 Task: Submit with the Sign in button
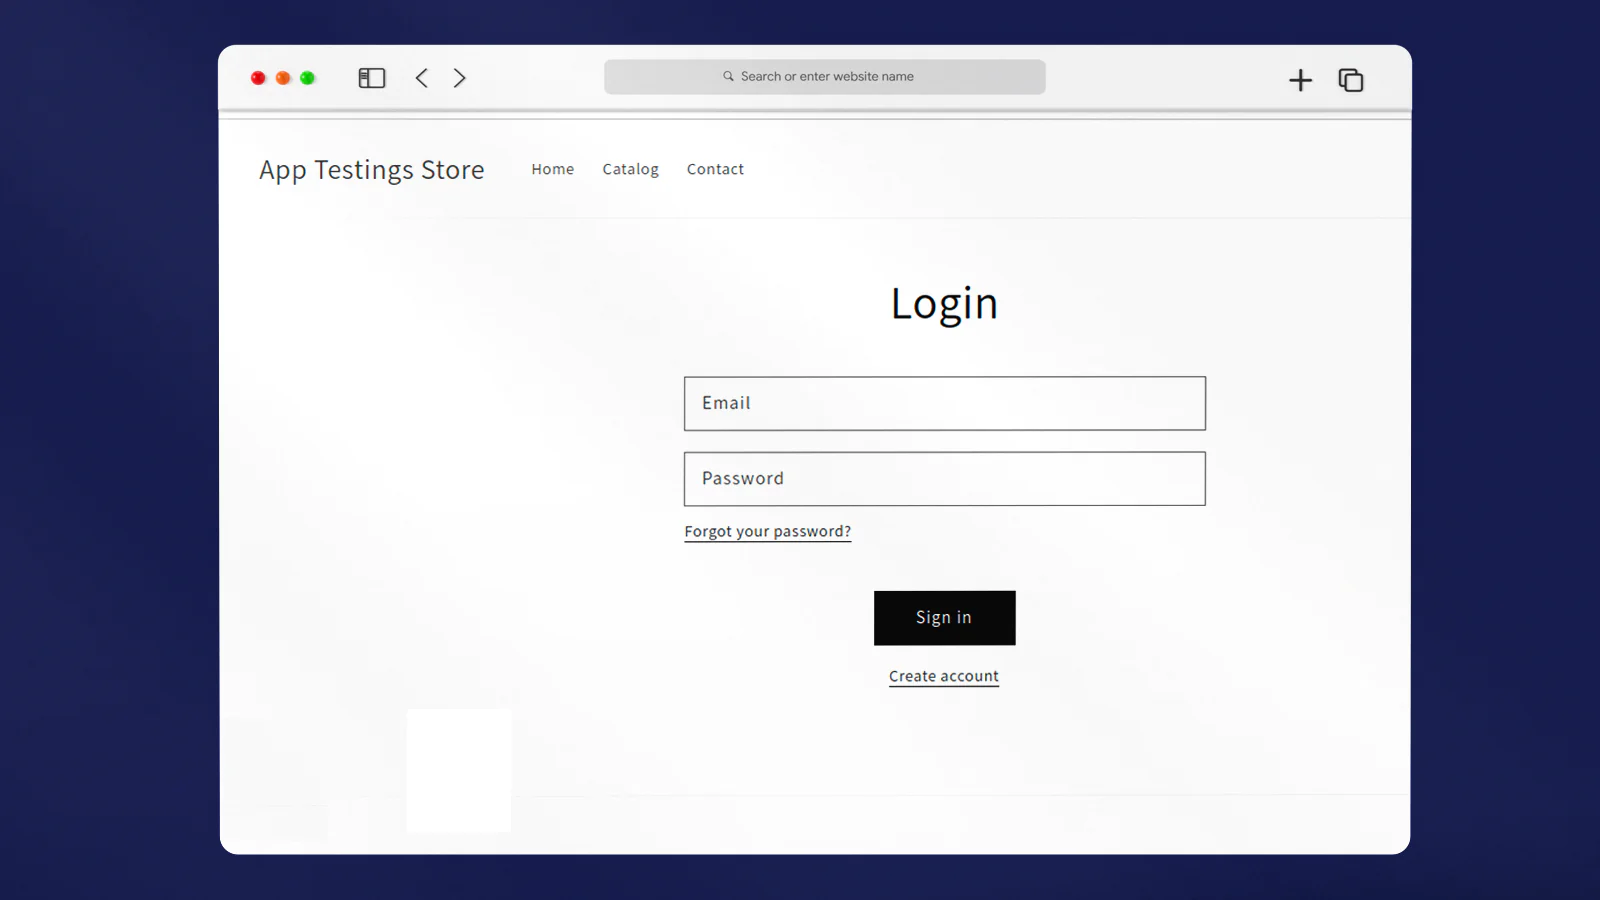[x=945, y=618]
